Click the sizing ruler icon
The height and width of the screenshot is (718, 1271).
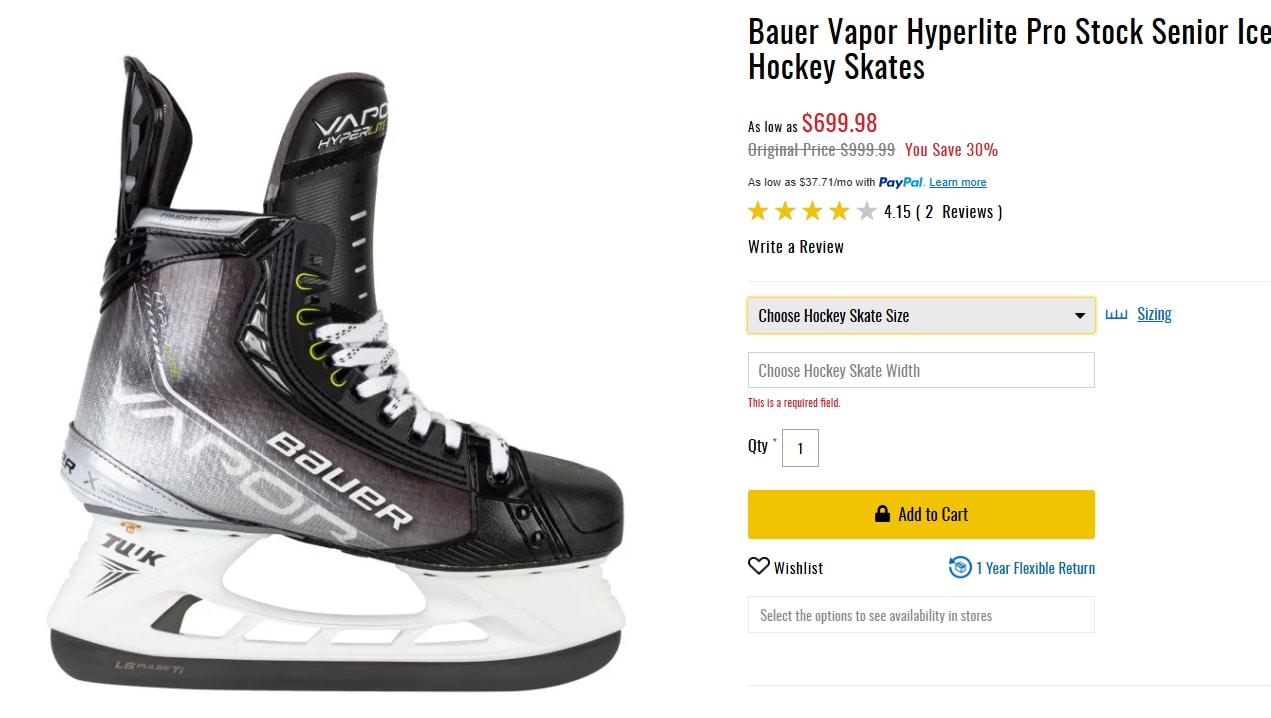click(1116, 315)
